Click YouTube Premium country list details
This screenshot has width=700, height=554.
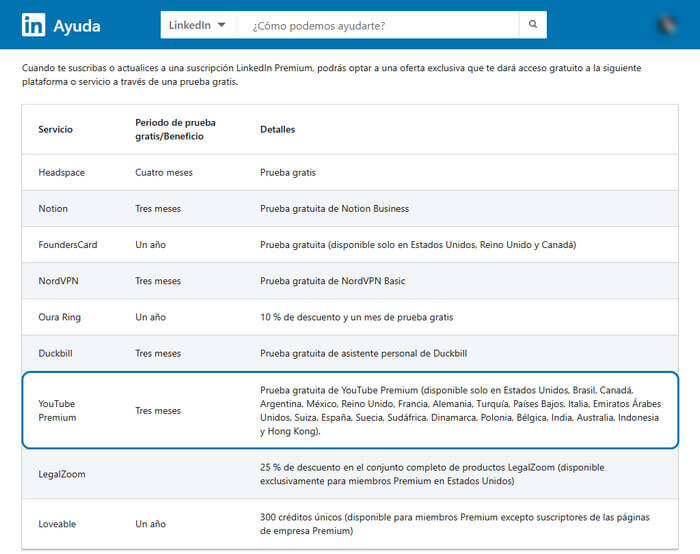pyautogui.click(x=461, y=410)
